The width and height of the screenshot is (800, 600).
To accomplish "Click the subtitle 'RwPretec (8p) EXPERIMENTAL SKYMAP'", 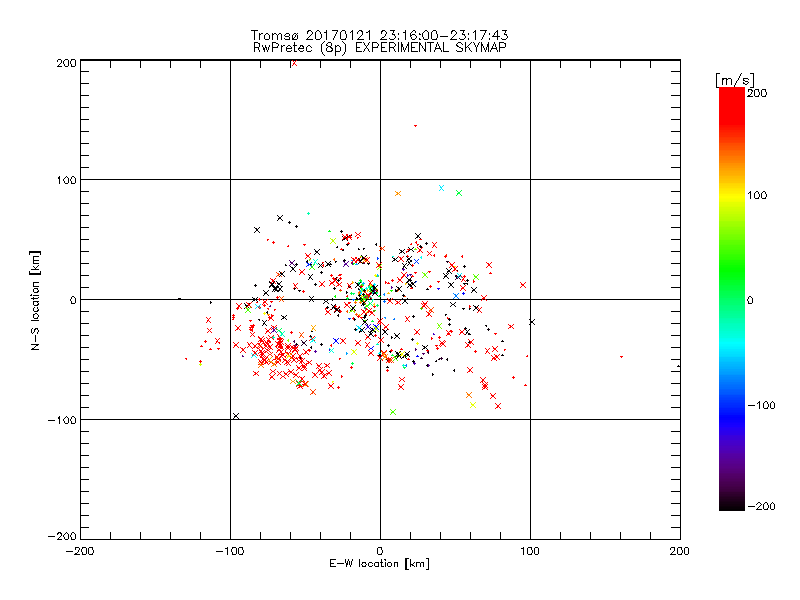I will 380,47.
